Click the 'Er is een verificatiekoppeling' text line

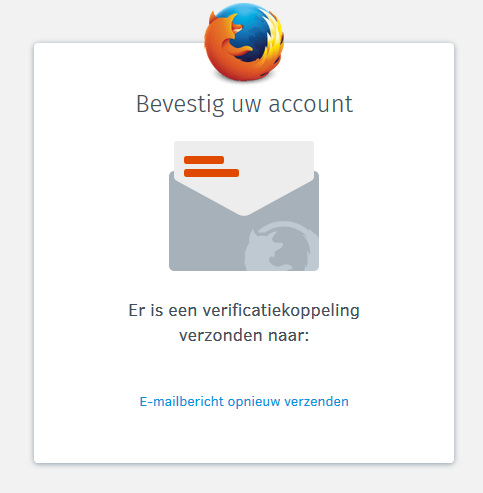[244, 311]
